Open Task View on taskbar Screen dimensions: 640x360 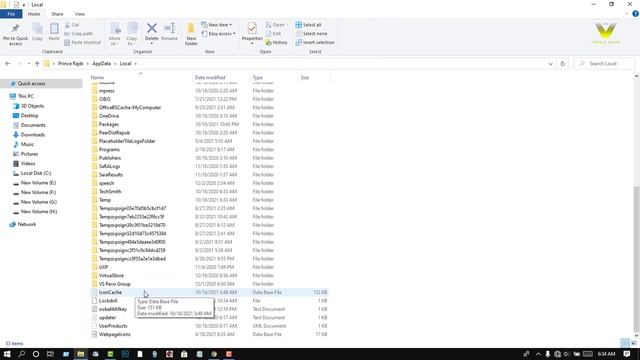50,354
